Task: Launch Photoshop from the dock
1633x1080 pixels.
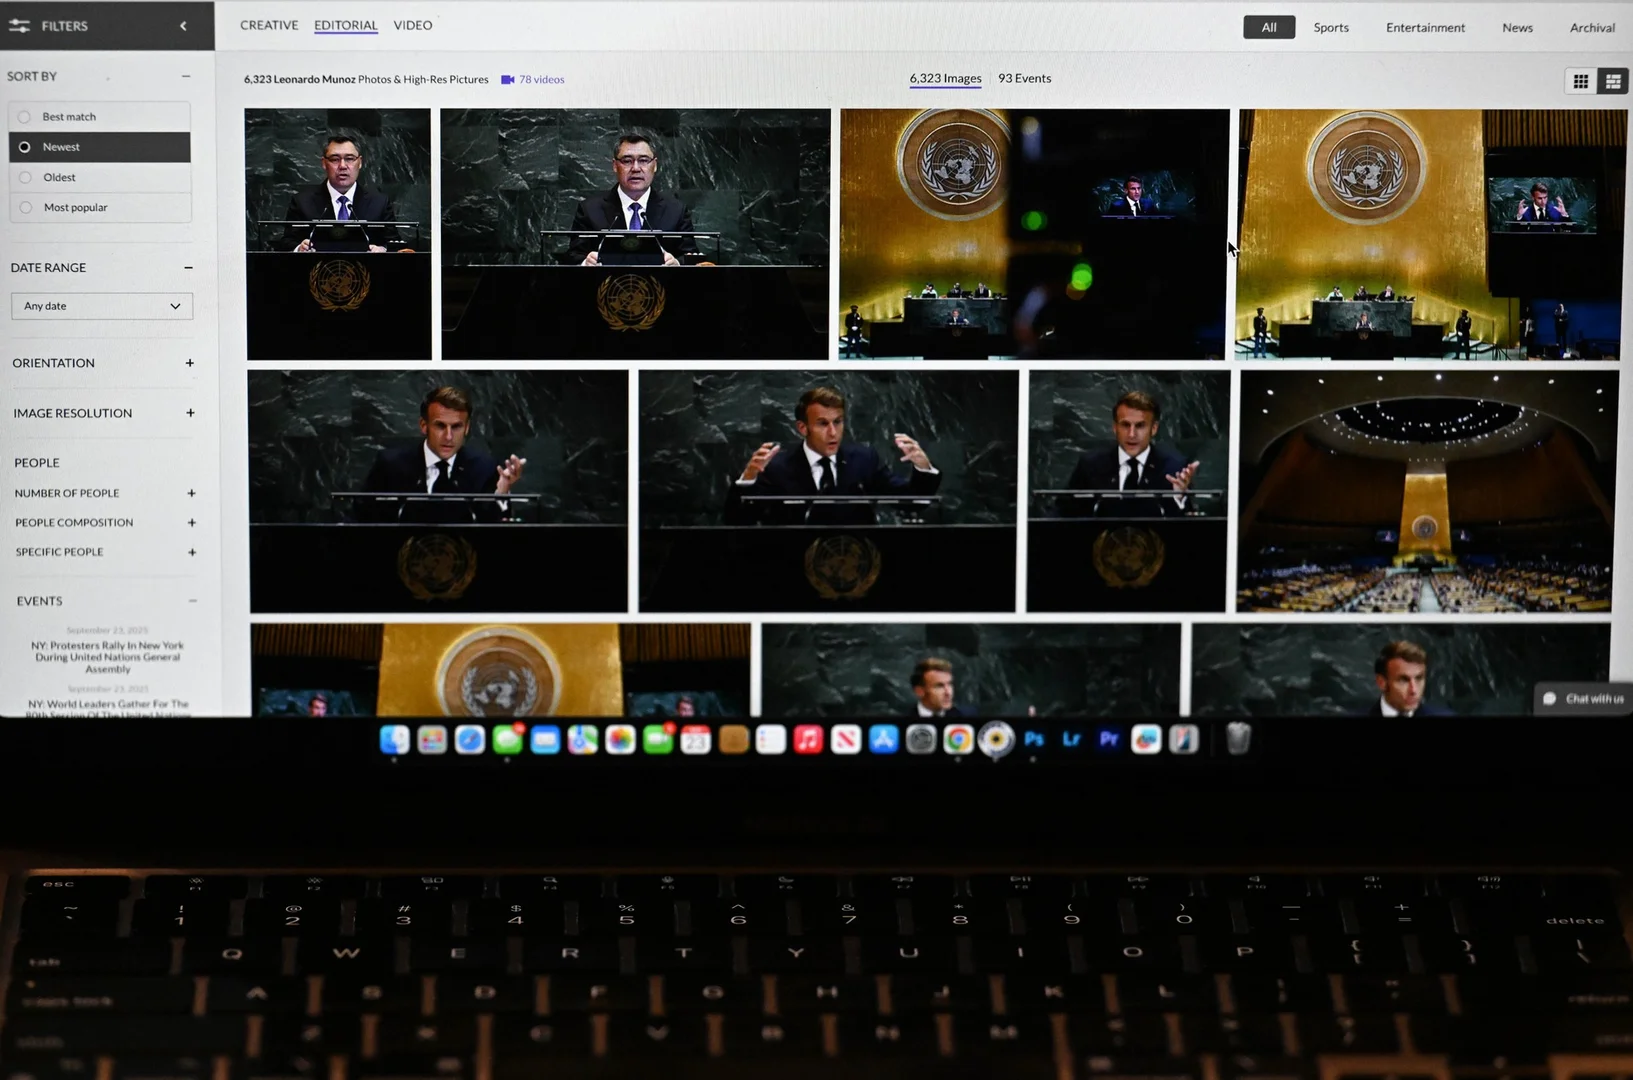Action: [x=1034, y=739]
